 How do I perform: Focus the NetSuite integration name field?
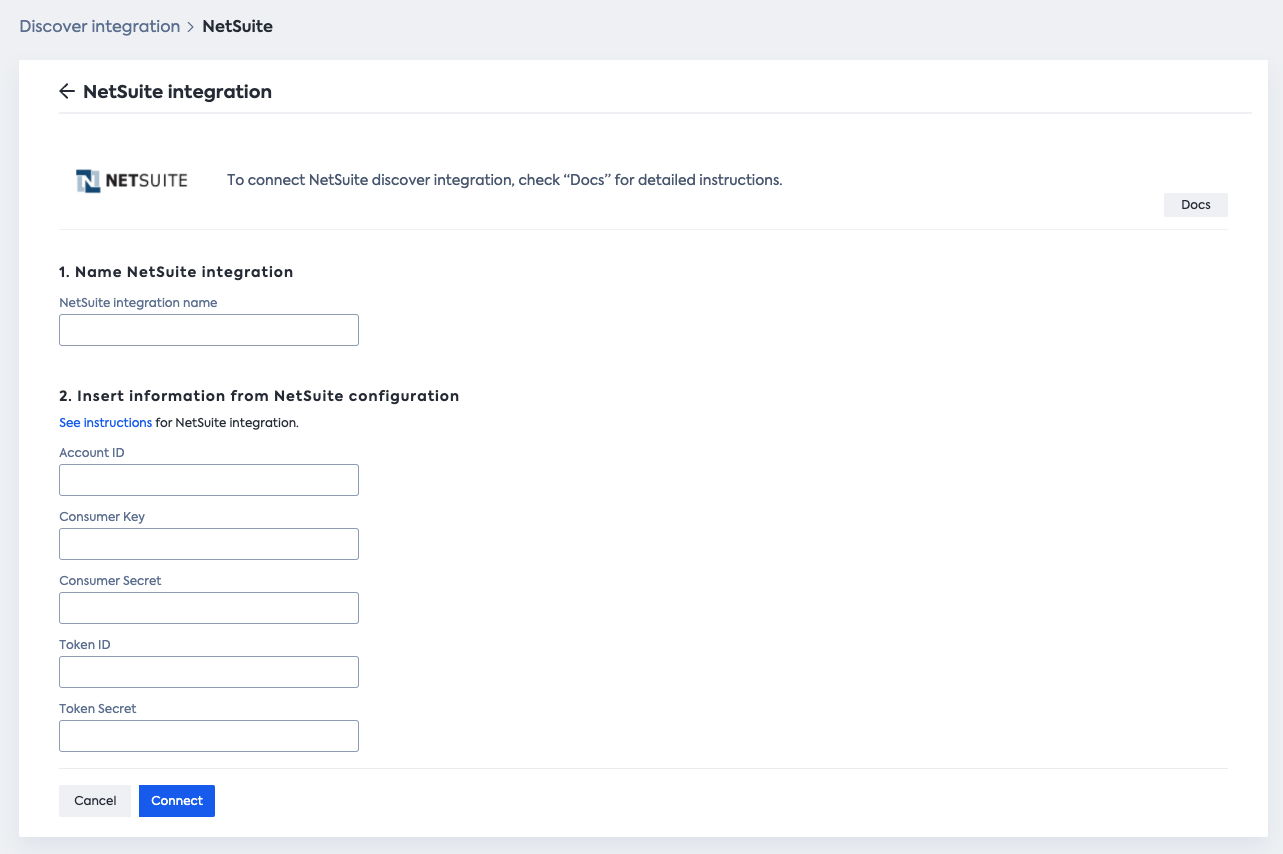coord(209,330)
